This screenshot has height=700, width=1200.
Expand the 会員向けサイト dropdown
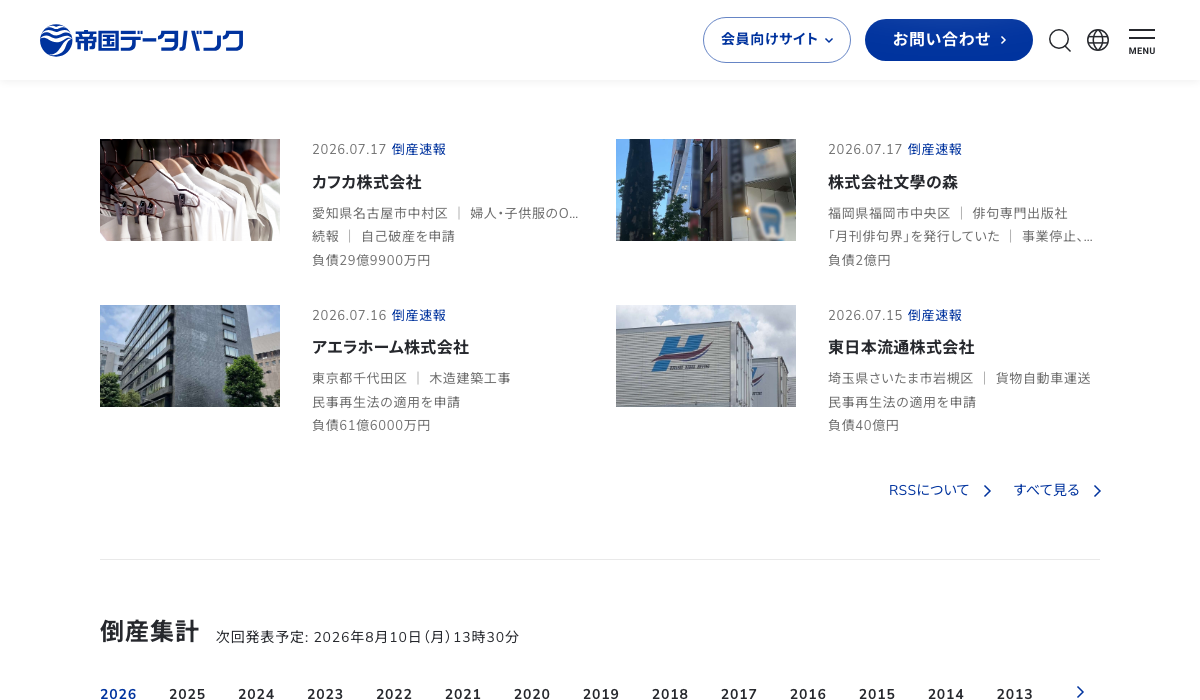[777, 40]
